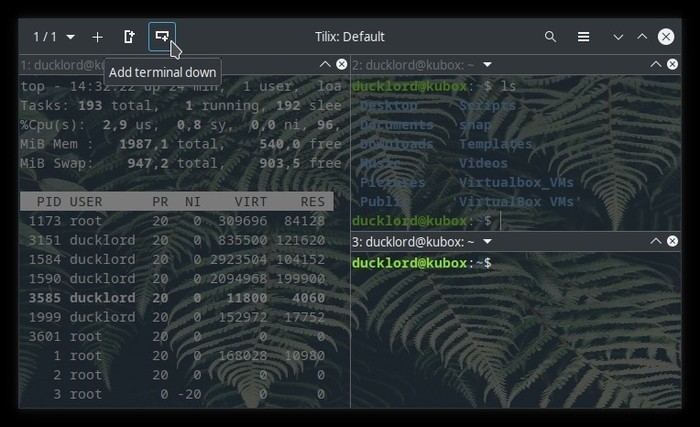The width and height of the screenshot is (700, 427).
Task: Click the VIRT column header in top
Action: [251, 202]
